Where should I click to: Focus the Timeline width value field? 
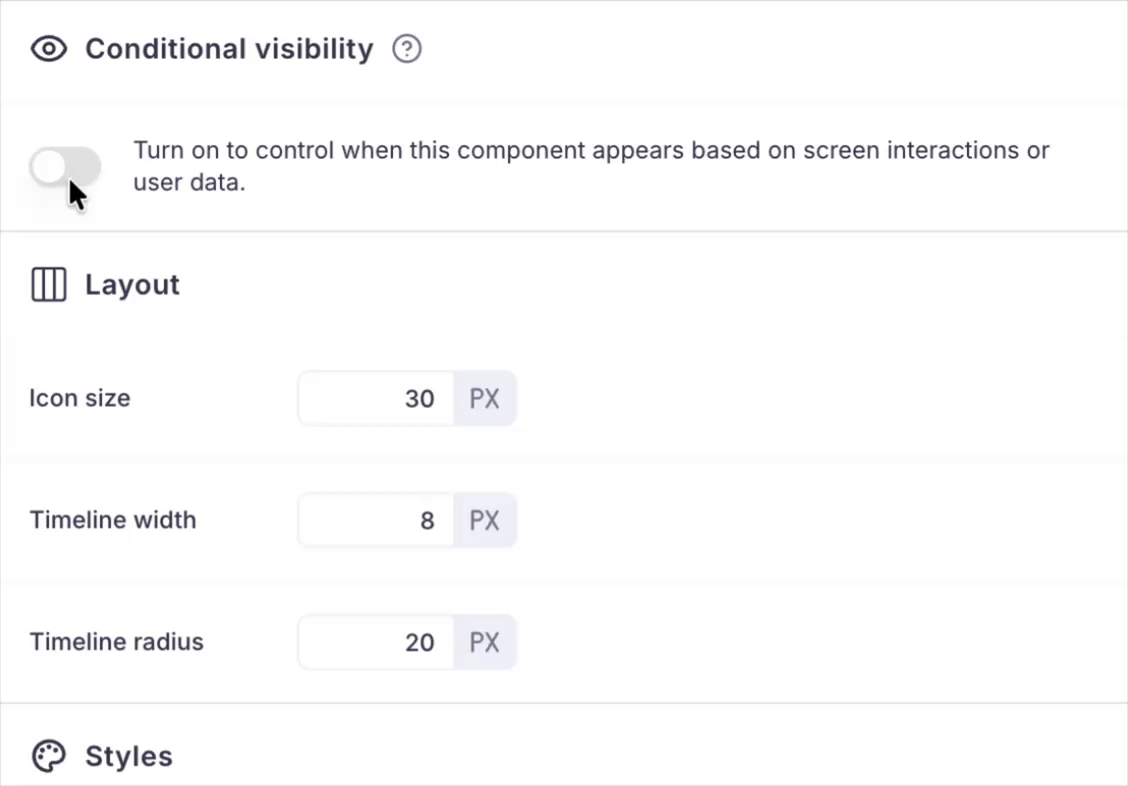point(377,521)
